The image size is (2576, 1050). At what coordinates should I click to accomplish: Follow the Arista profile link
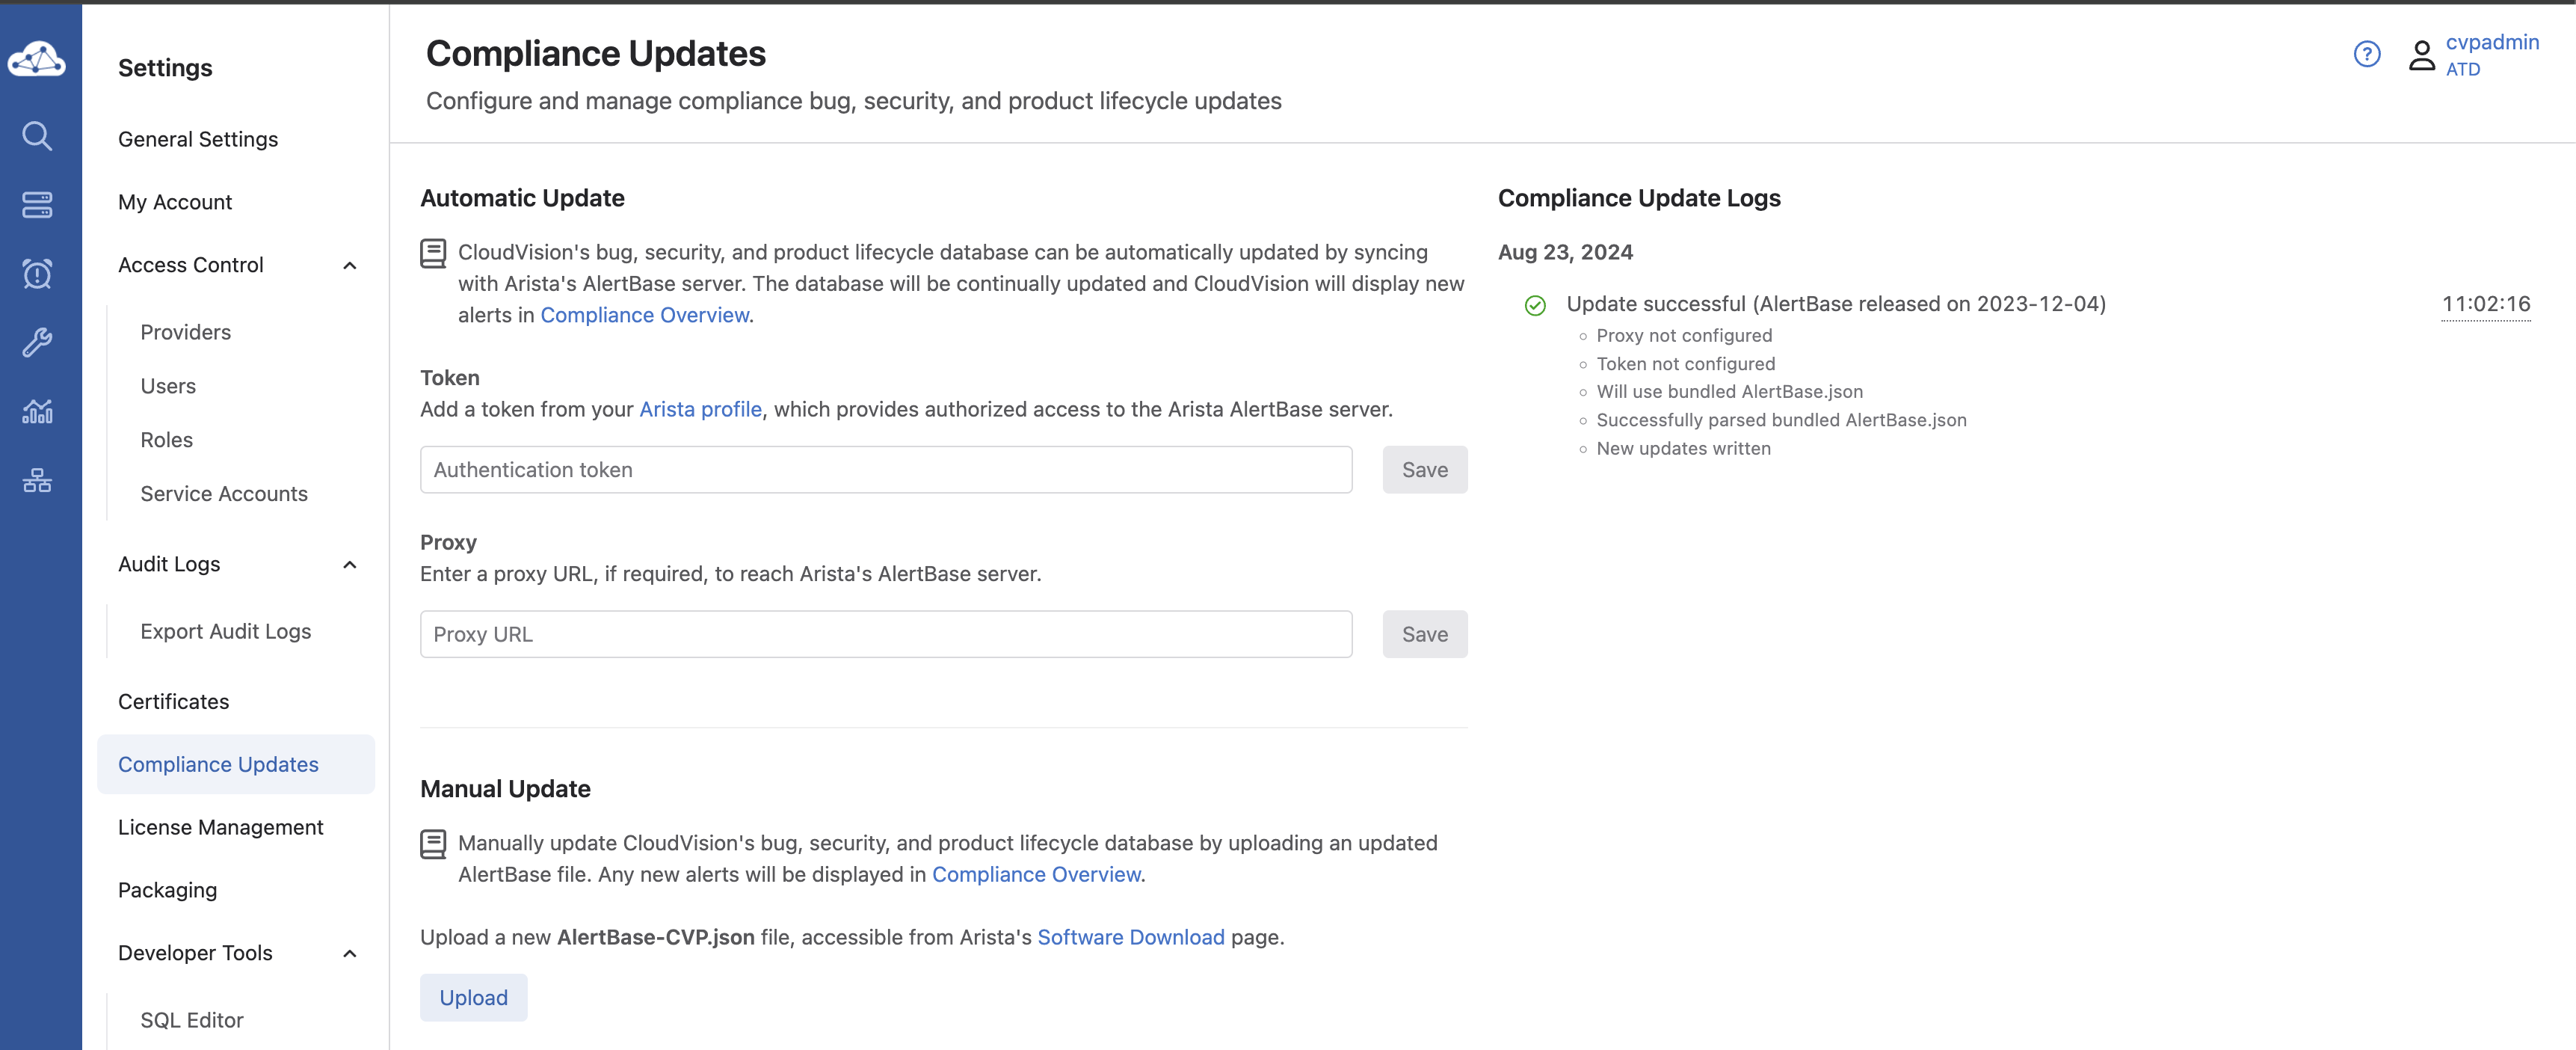tap(700, 409)
